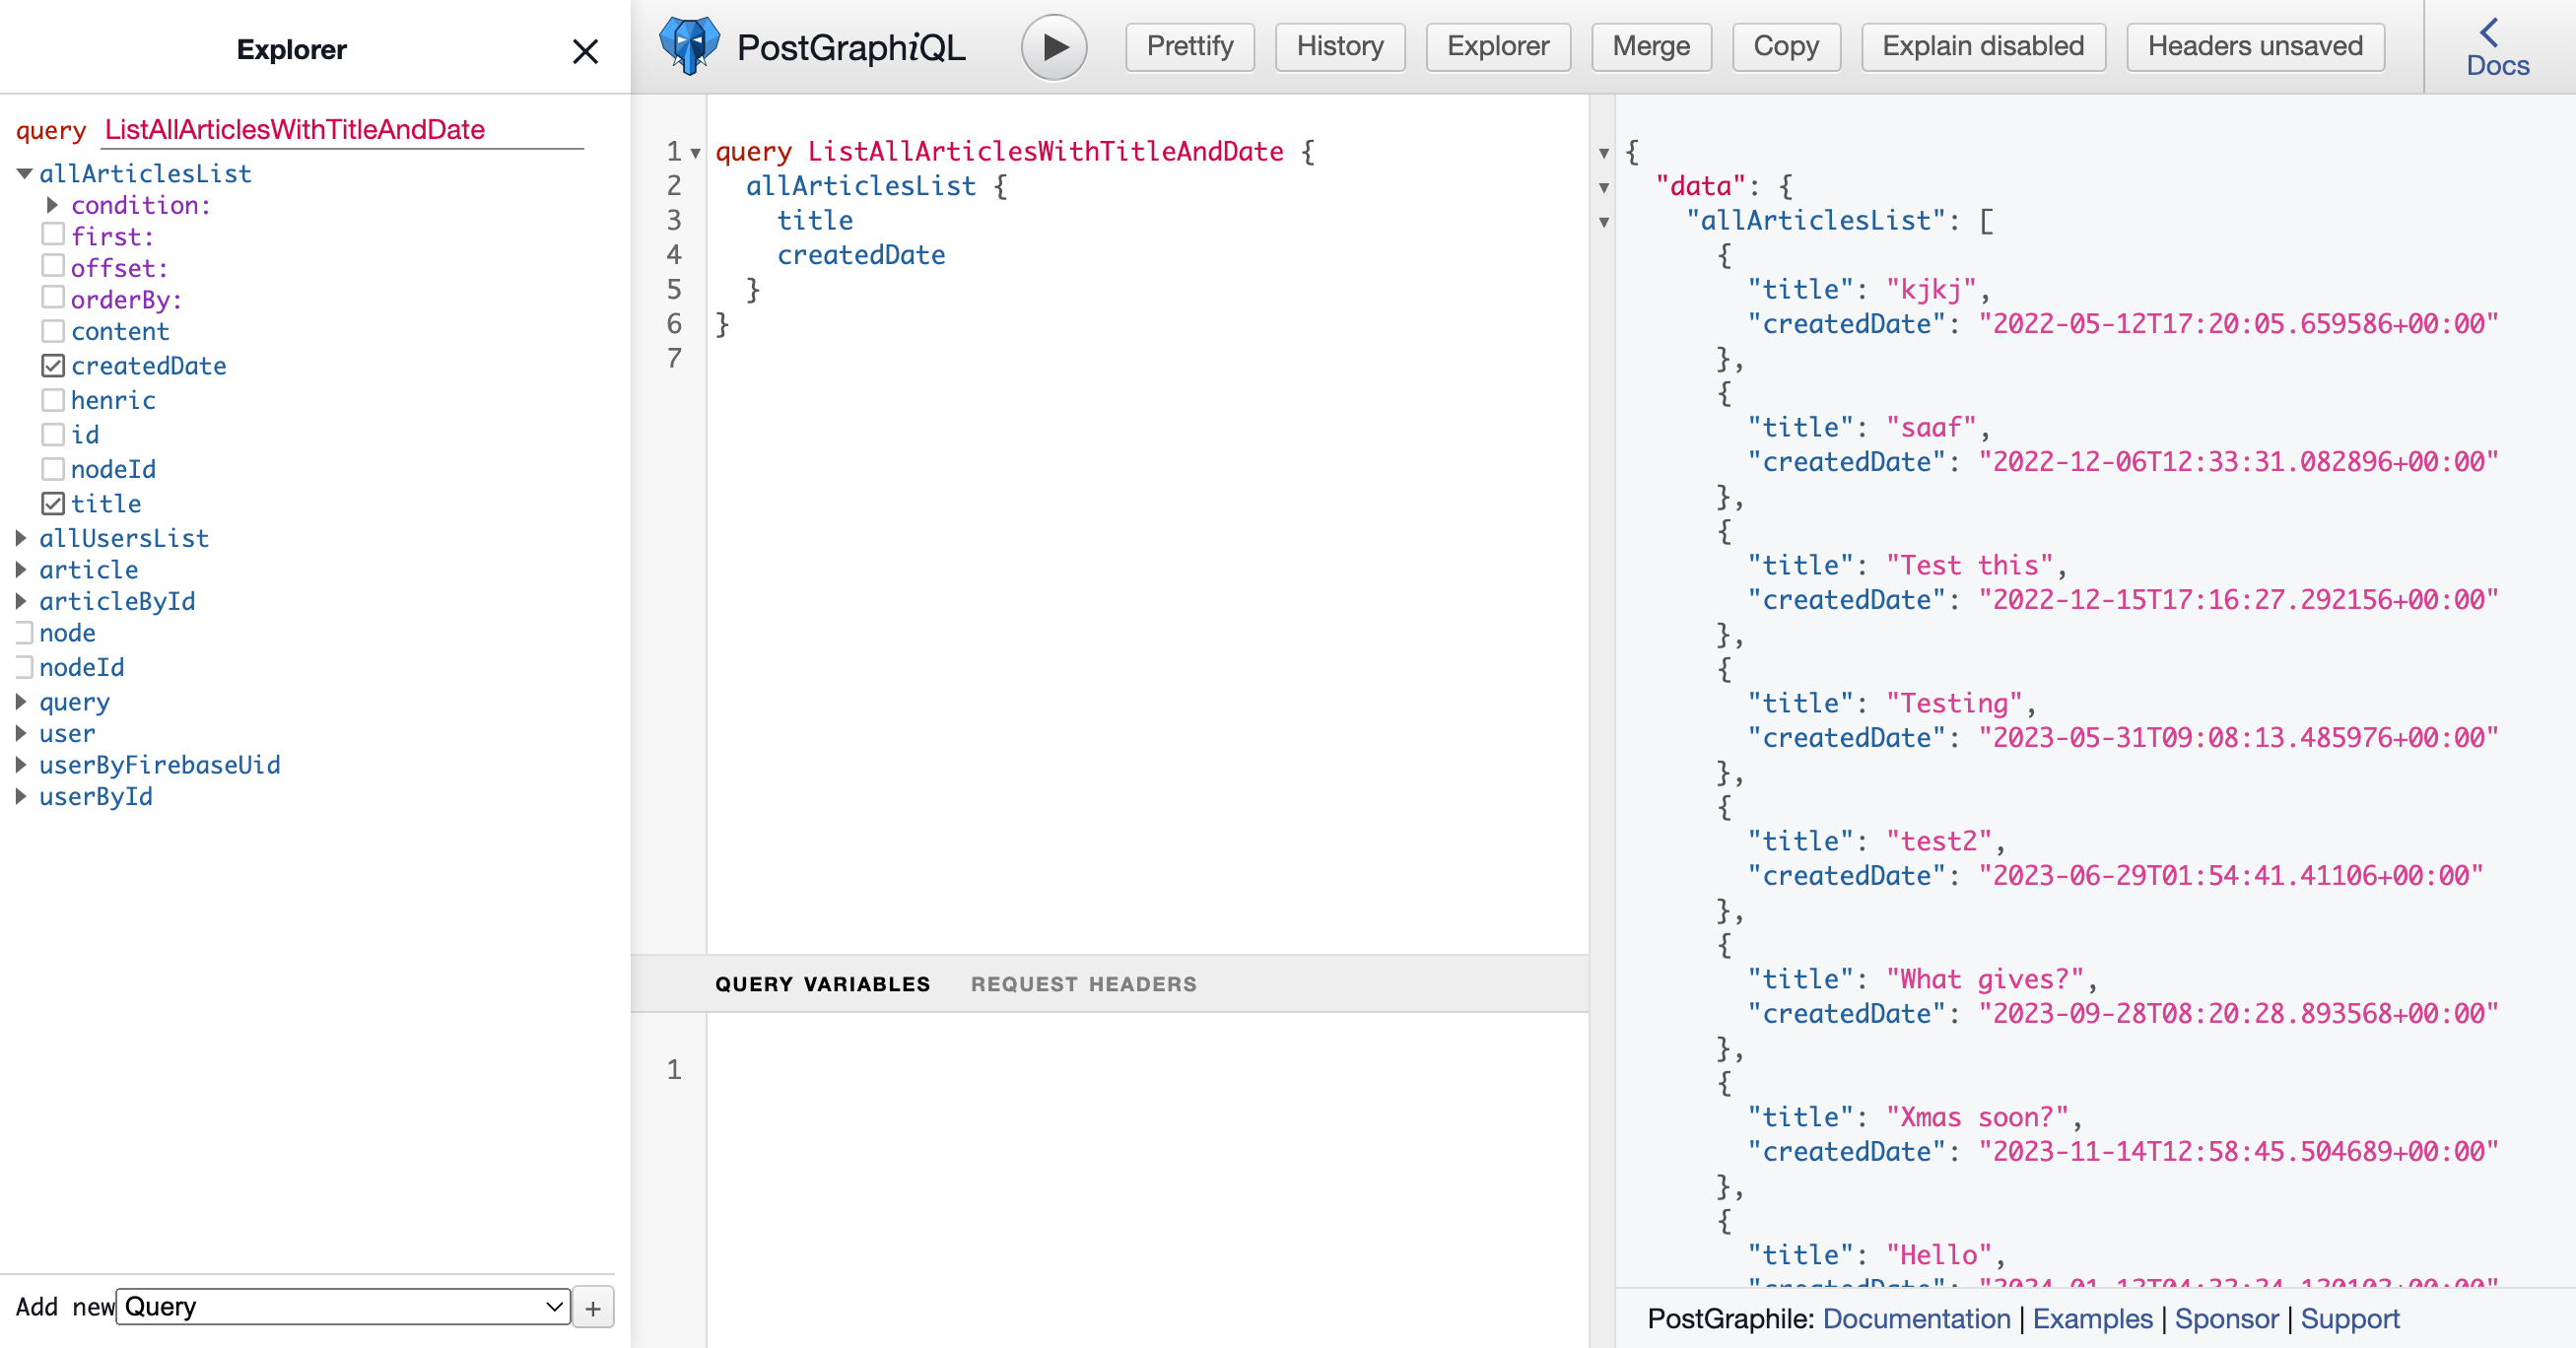Collapse the "allArticlesList" array fold arrow
Image resolution: width=2576 pixels, height=1348 pixels.
pyautogui.click(x=1604, y=222)
